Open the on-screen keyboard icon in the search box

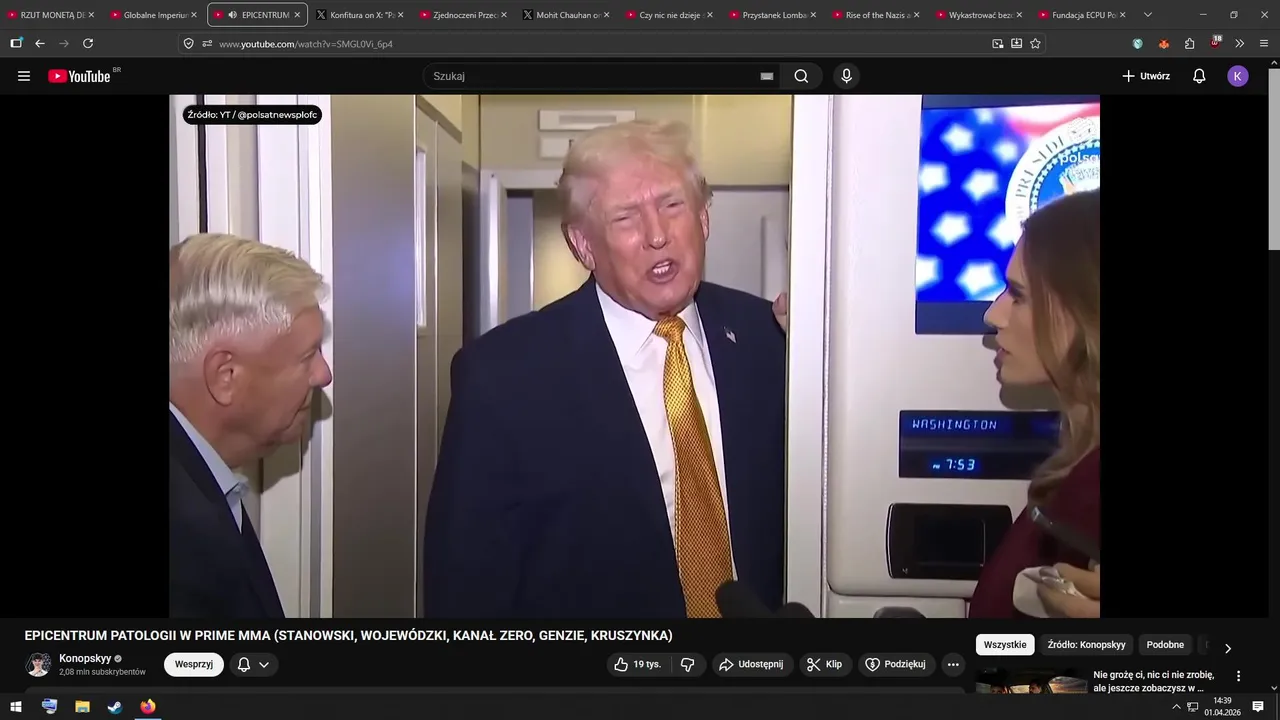(x=767, y=76)
